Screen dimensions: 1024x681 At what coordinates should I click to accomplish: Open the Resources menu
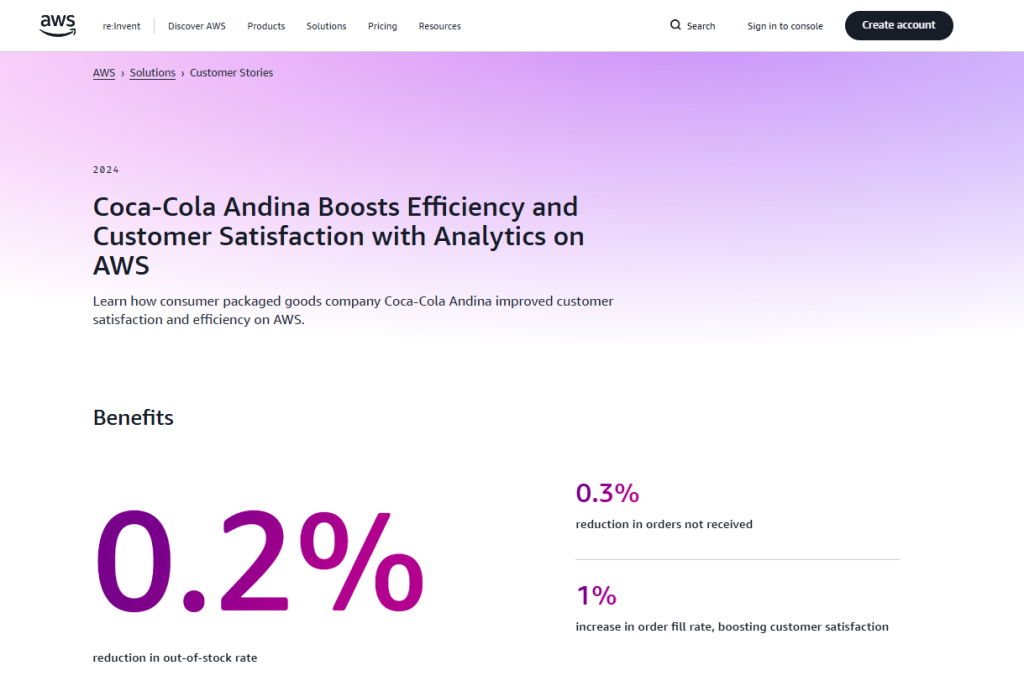tap(440, 26)
